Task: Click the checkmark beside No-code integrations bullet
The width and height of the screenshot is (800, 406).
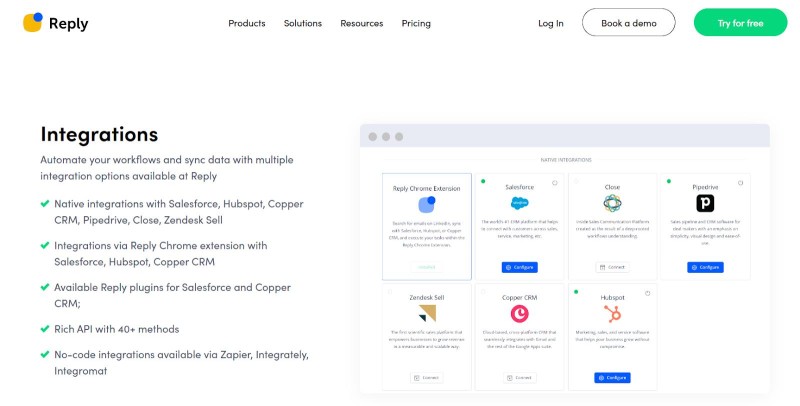Action: pyautogui.click(x=45, y=354)
